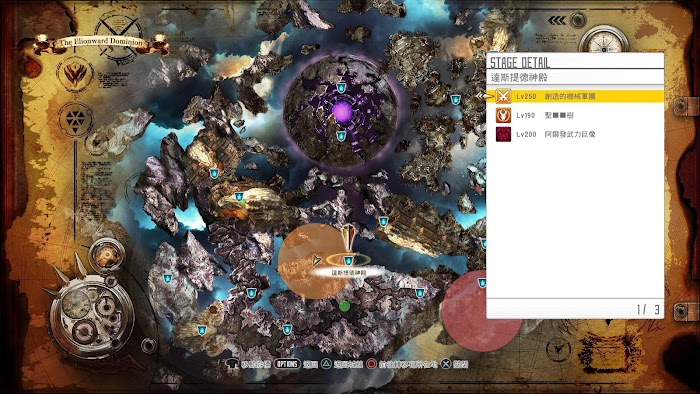The width and height of the screenshot is (700, 394).
Task: Click the red circle button prompt
Action: (371, 364)
